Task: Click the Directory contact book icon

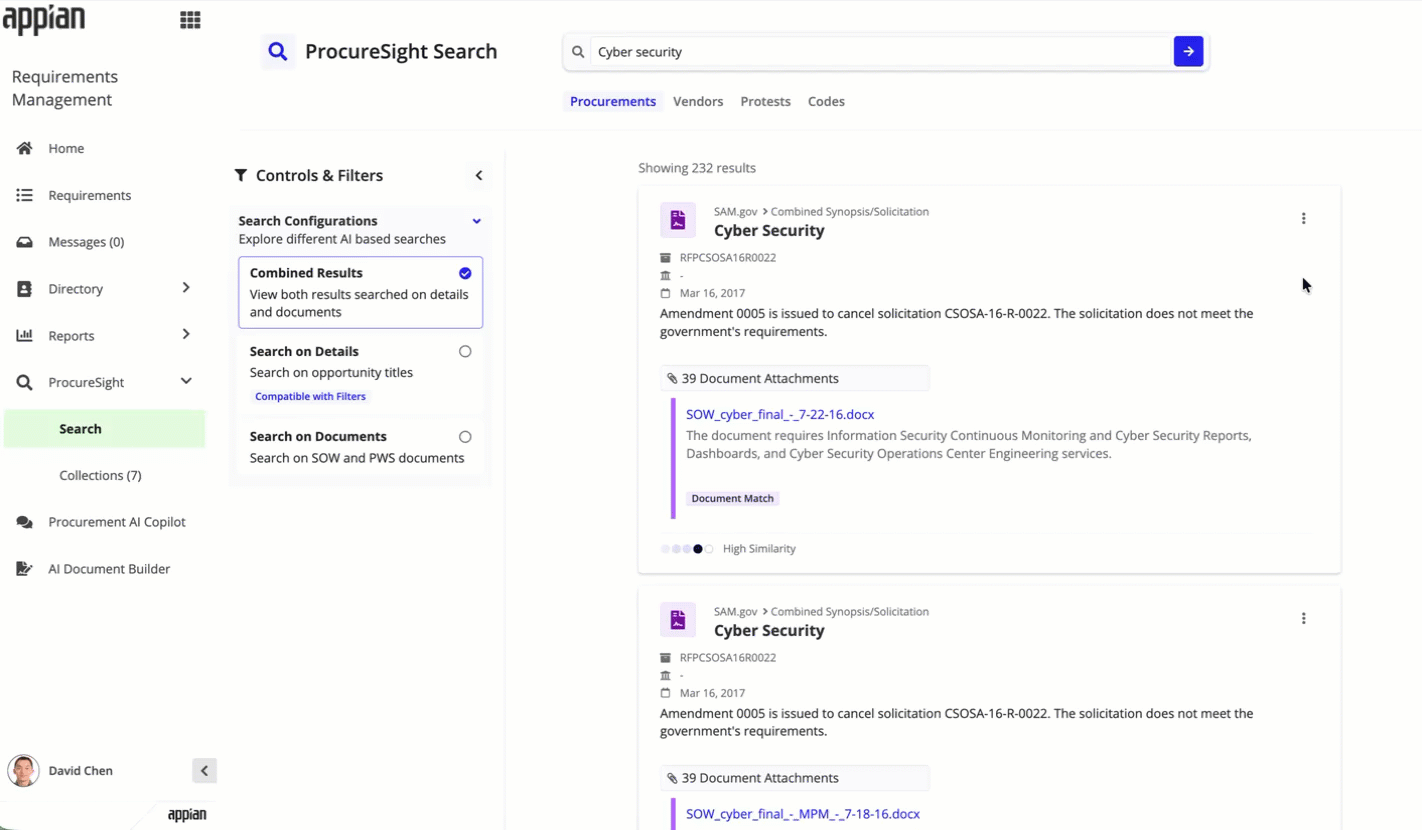Action: click(x=25, y=289)
